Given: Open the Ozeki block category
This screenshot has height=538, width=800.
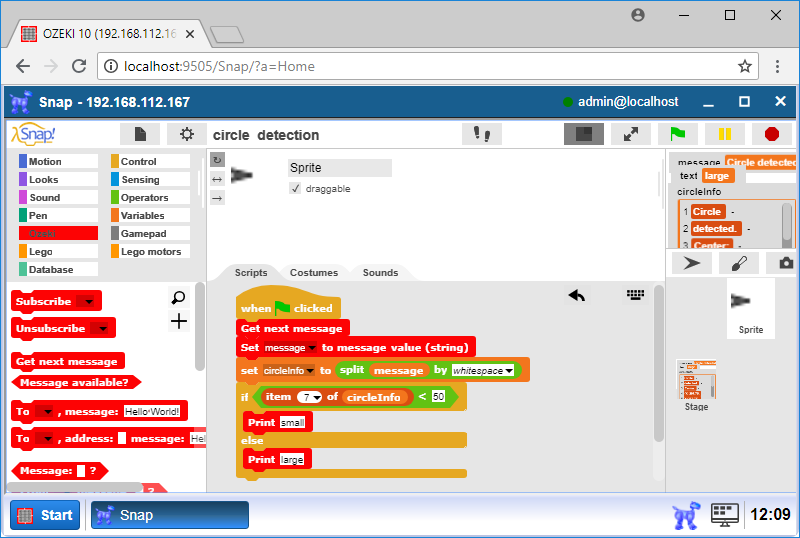Looking at the screenshot, I should (x=58, y=233).
